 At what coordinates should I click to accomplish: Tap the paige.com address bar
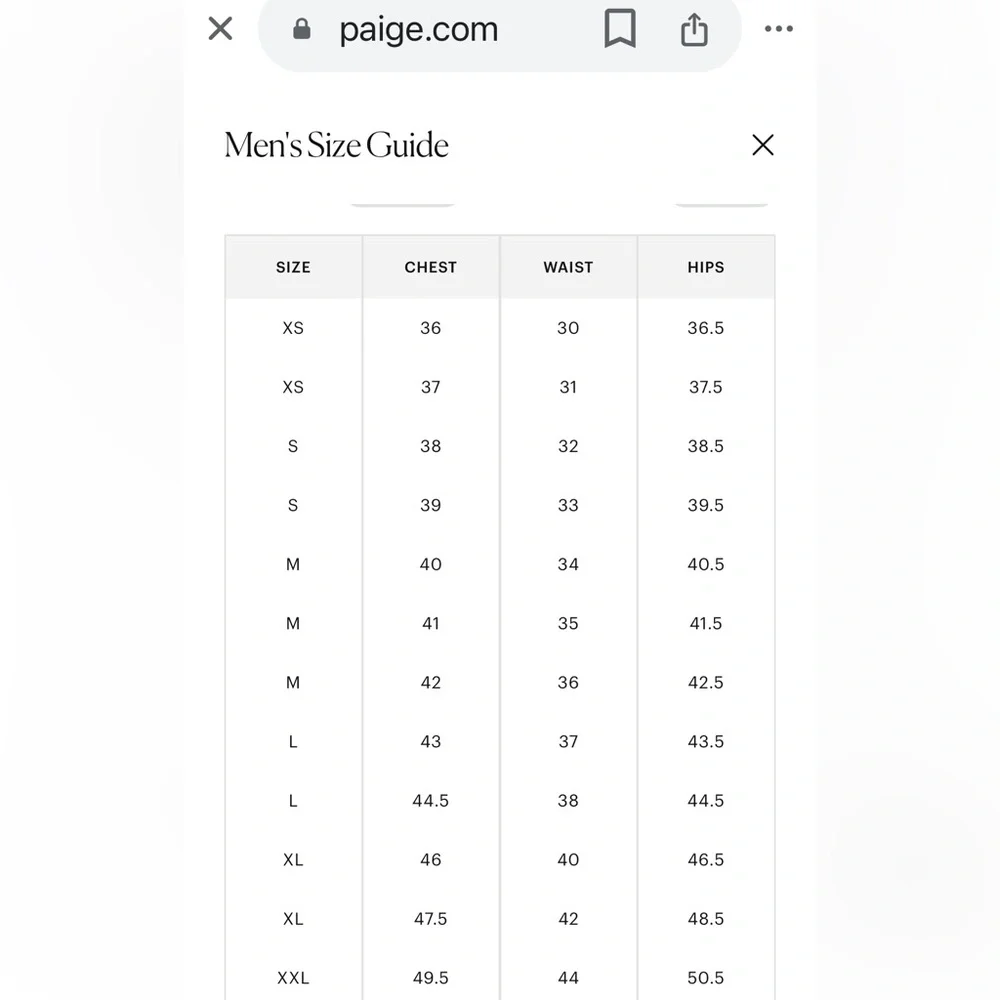pyautogui.click(x=418, y=30)
